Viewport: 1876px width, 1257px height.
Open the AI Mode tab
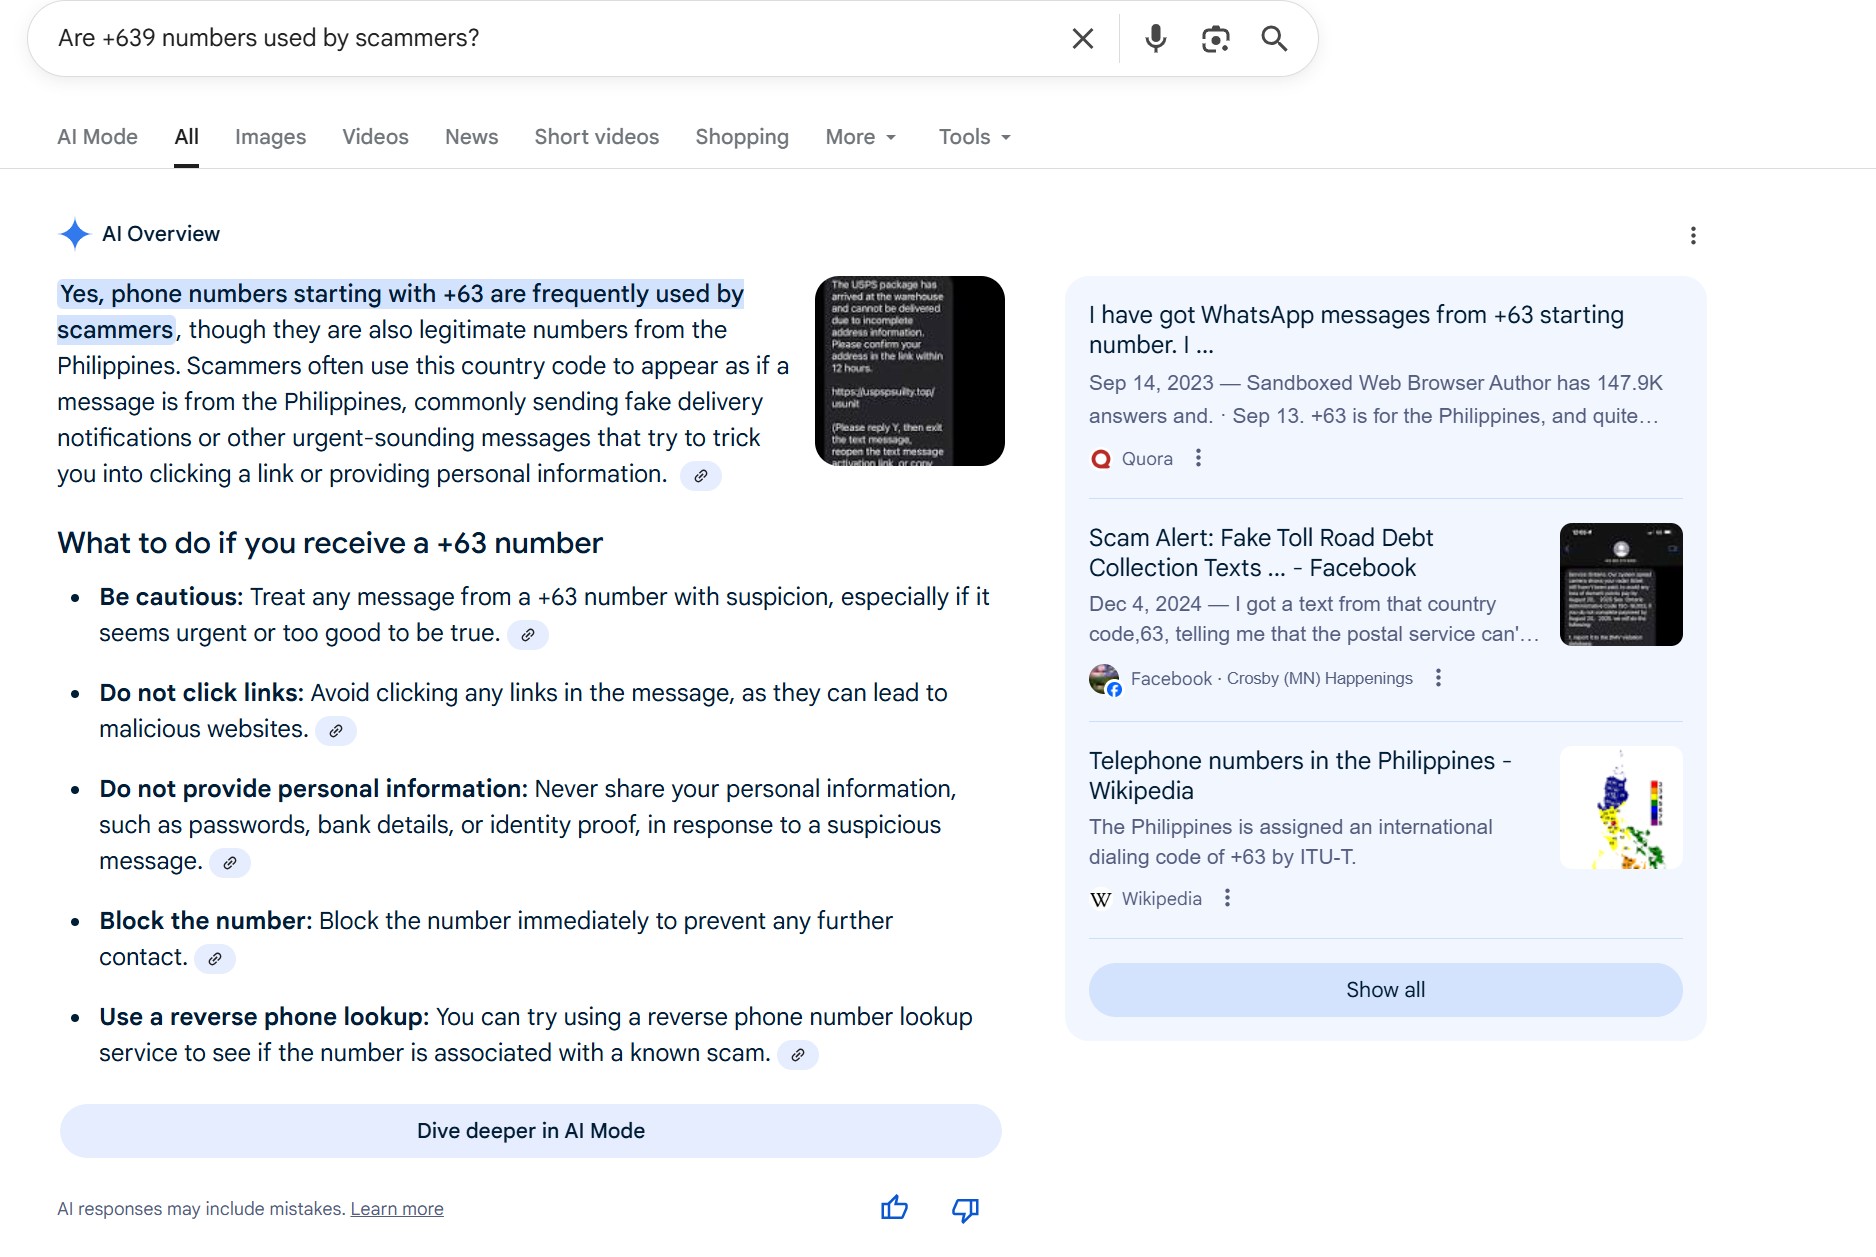point(97,137)
